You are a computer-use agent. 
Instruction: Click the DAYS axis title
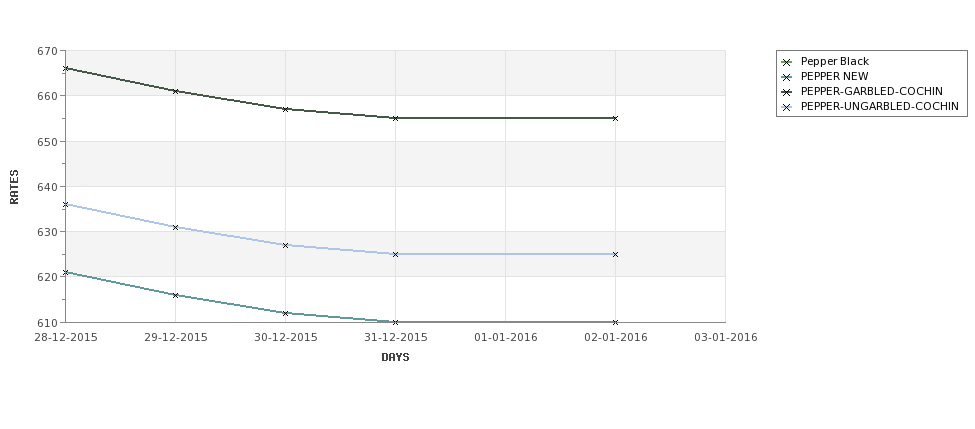tap(395, 357)
